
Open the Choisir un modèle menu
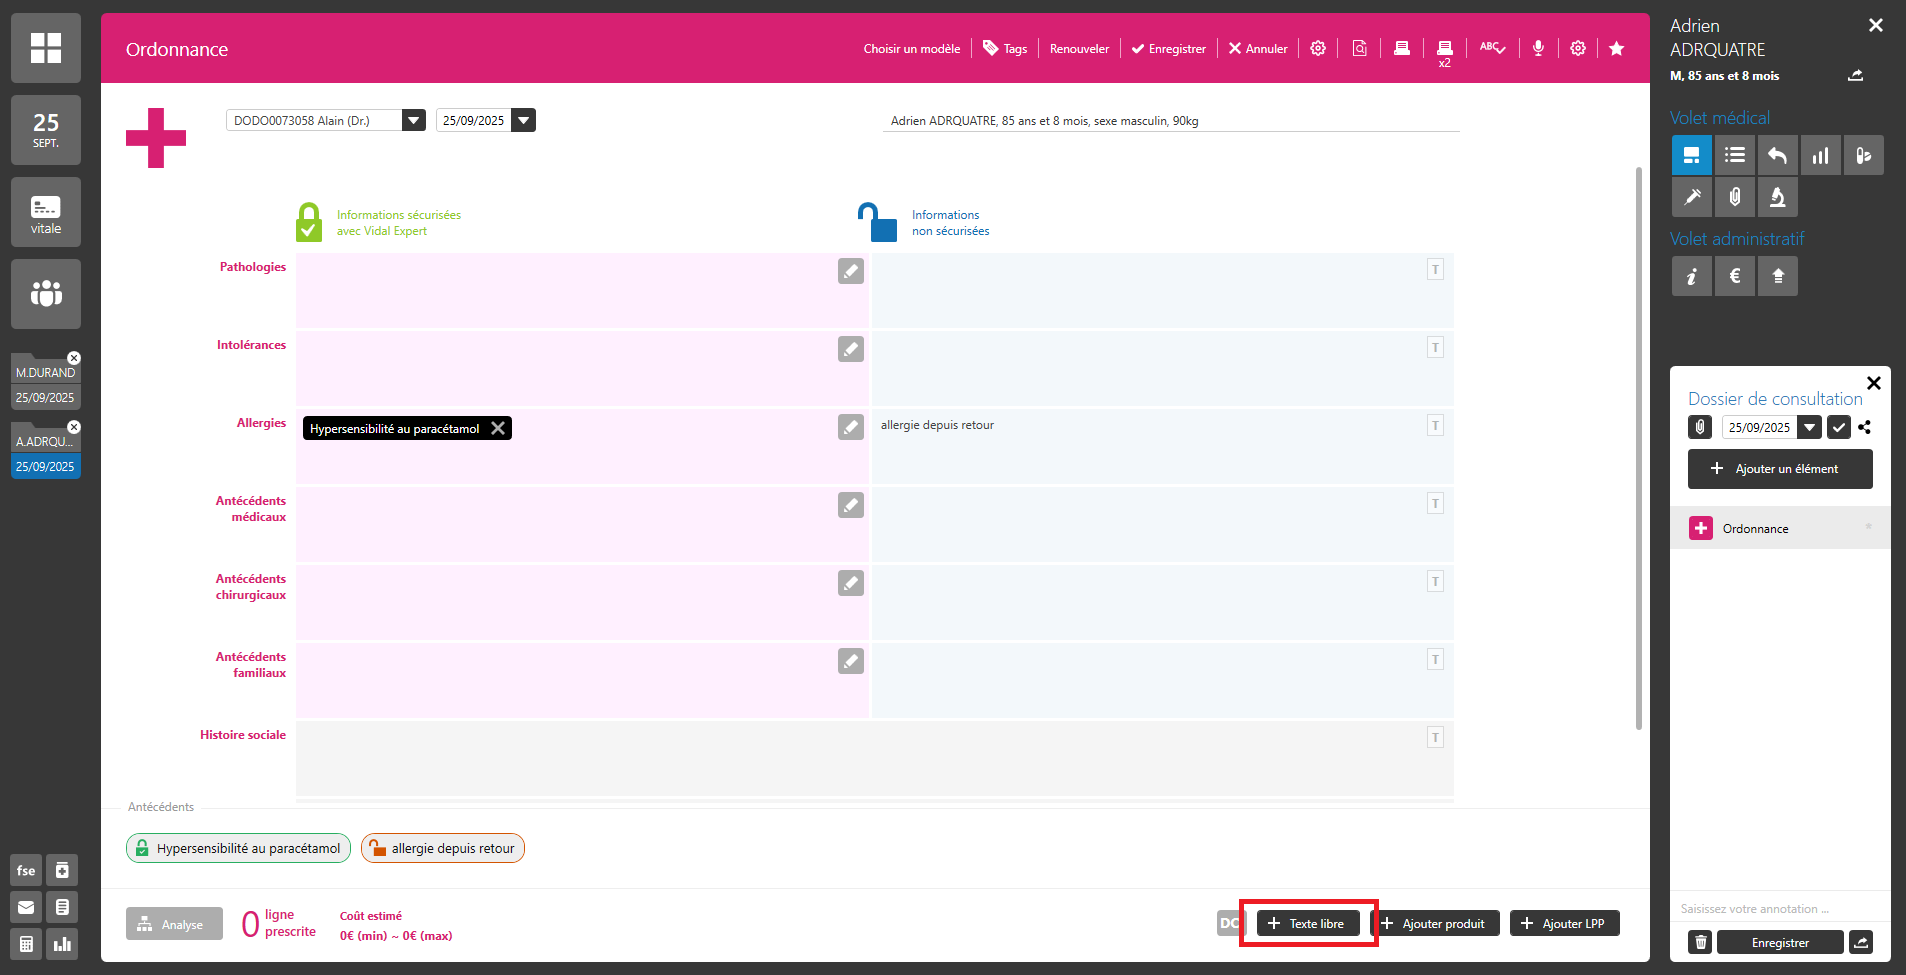pos(911,48)
